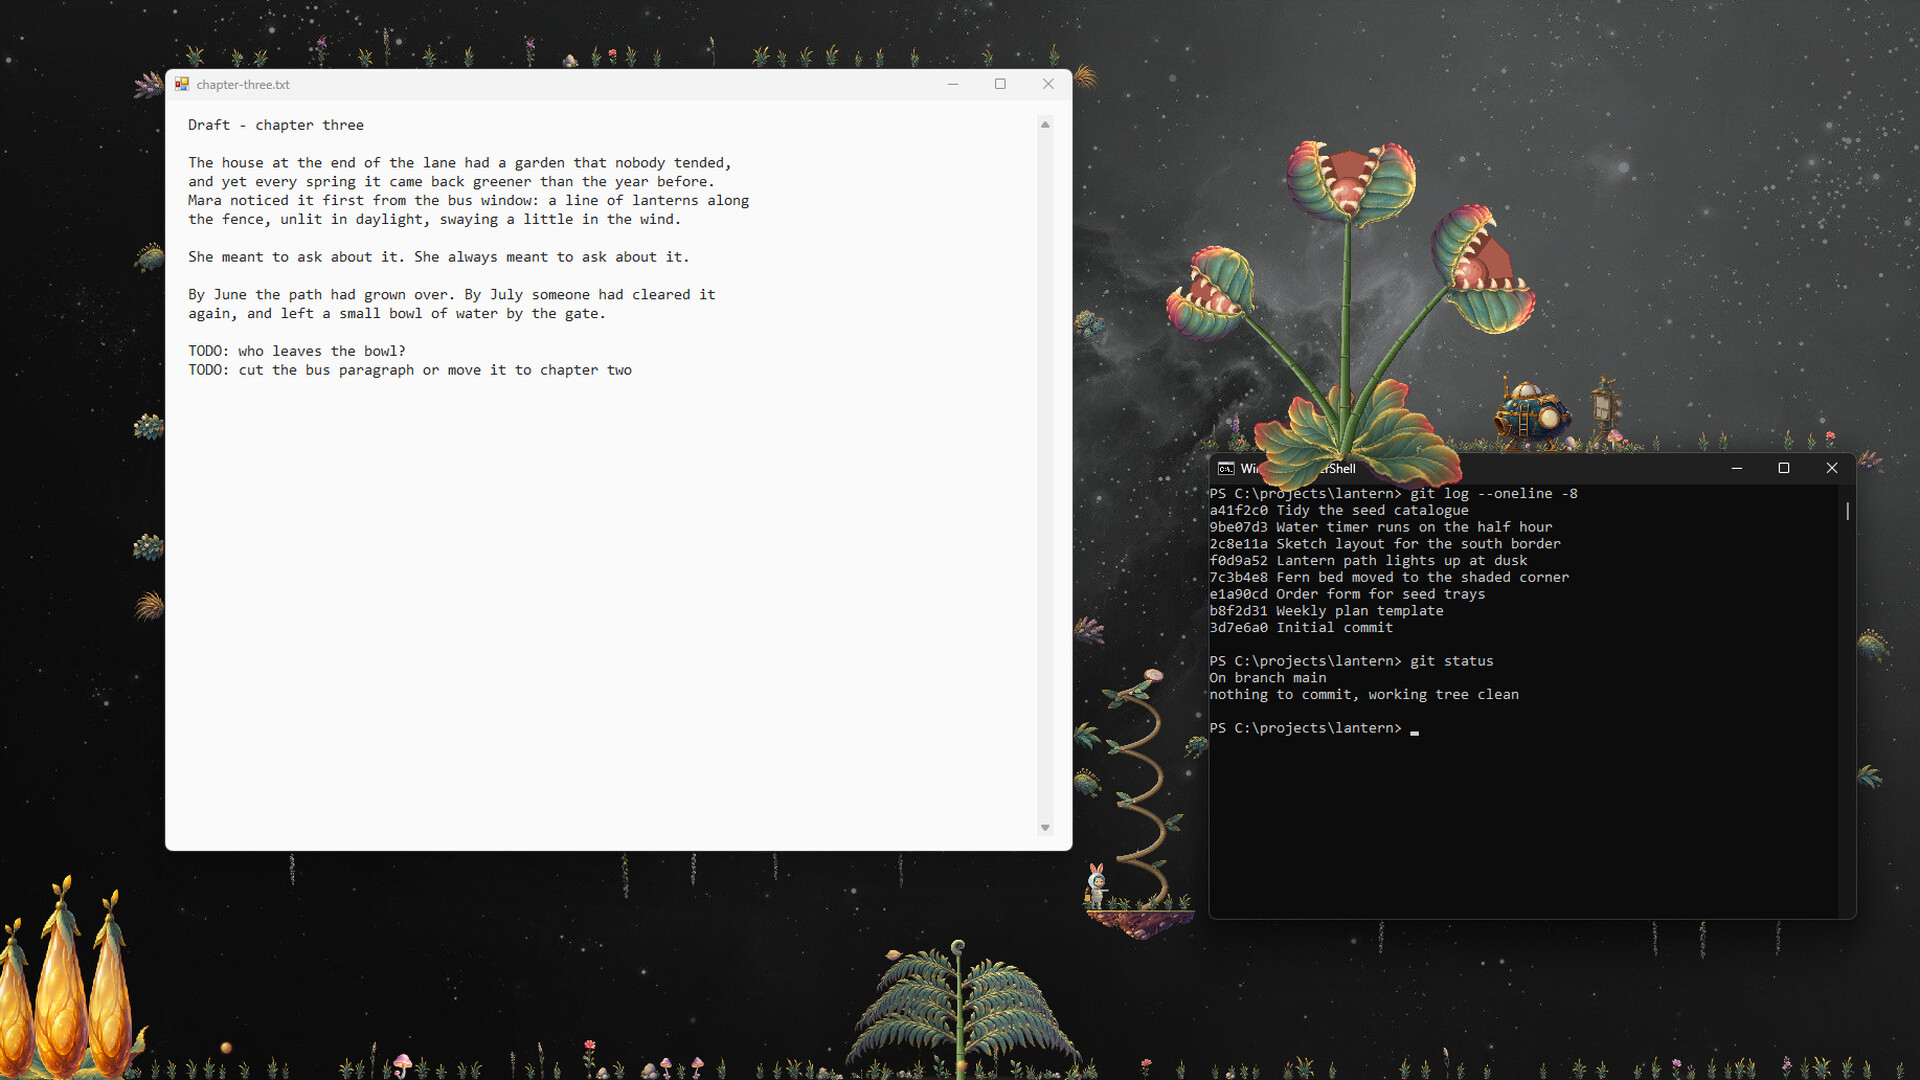The height and width of the screenshot is (1080, 1920).
Task: Click commit 'a41f2c0 Tidy the seed catalogue'
Action: point(1339,511)
